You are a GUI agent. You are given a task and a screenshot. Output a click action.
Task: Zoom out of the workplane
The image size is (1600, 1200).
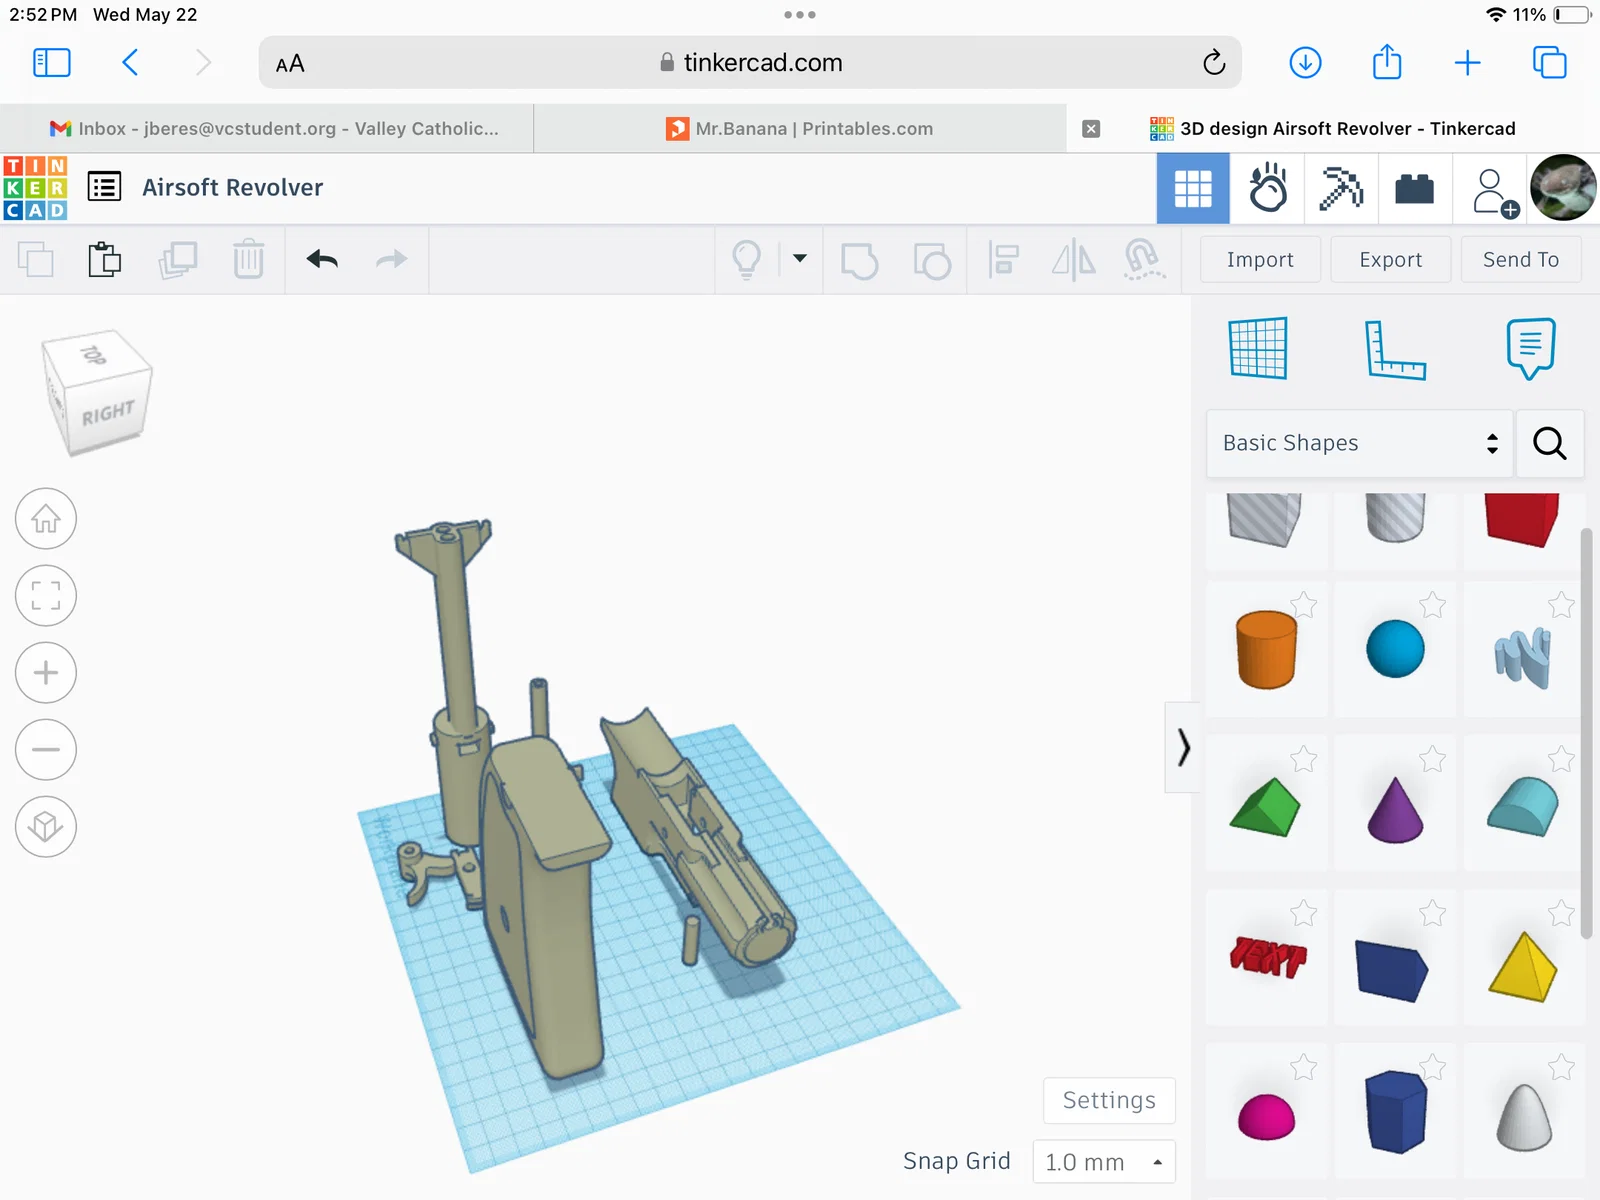pos(46,750)
